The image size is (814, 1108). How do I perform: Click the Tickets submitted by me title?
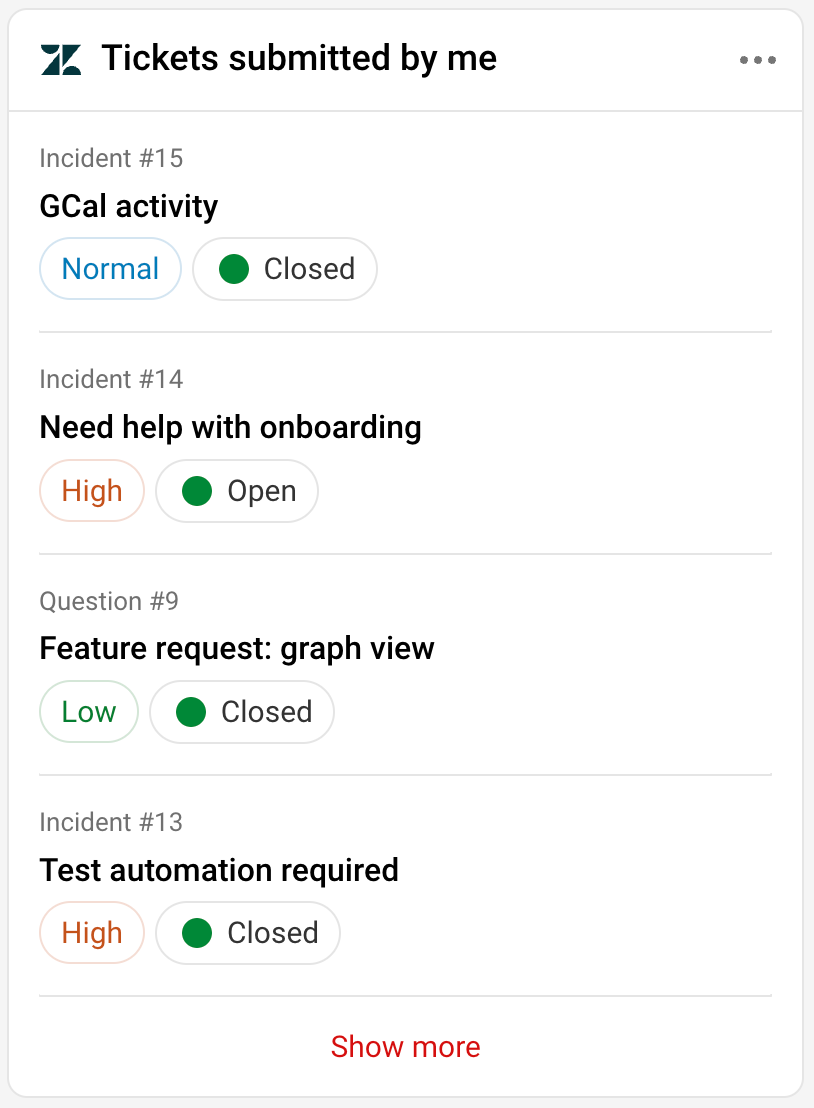(x=299, y=59)
